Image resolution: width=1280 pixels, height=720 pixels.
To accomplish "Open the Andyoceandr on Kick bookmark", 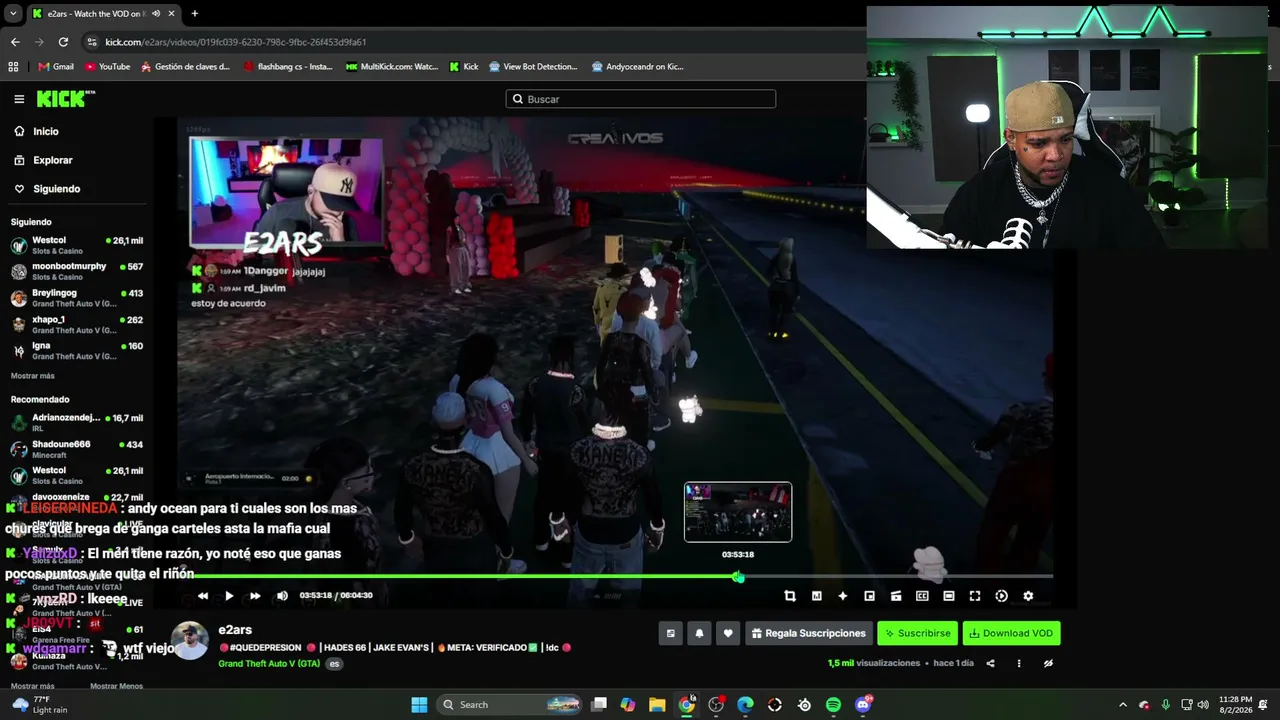I will (x=638, y=67).
